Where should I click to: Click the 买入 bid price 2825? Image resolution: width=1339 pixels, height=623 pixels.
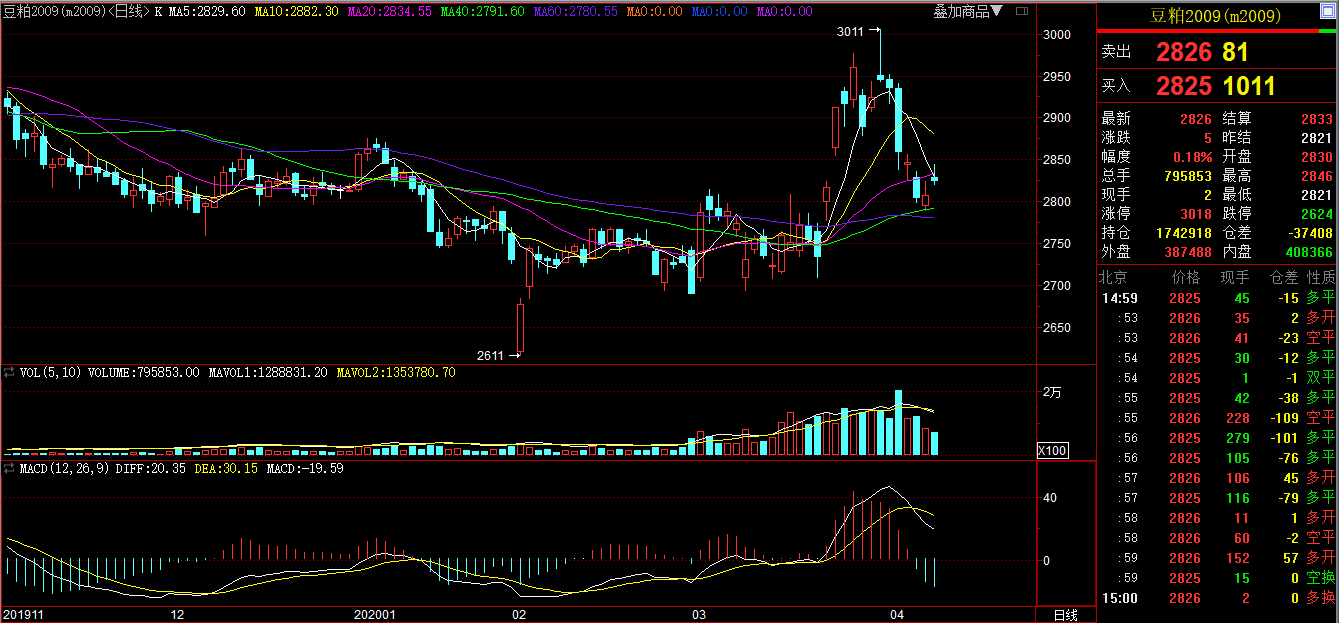[1184, 86]
